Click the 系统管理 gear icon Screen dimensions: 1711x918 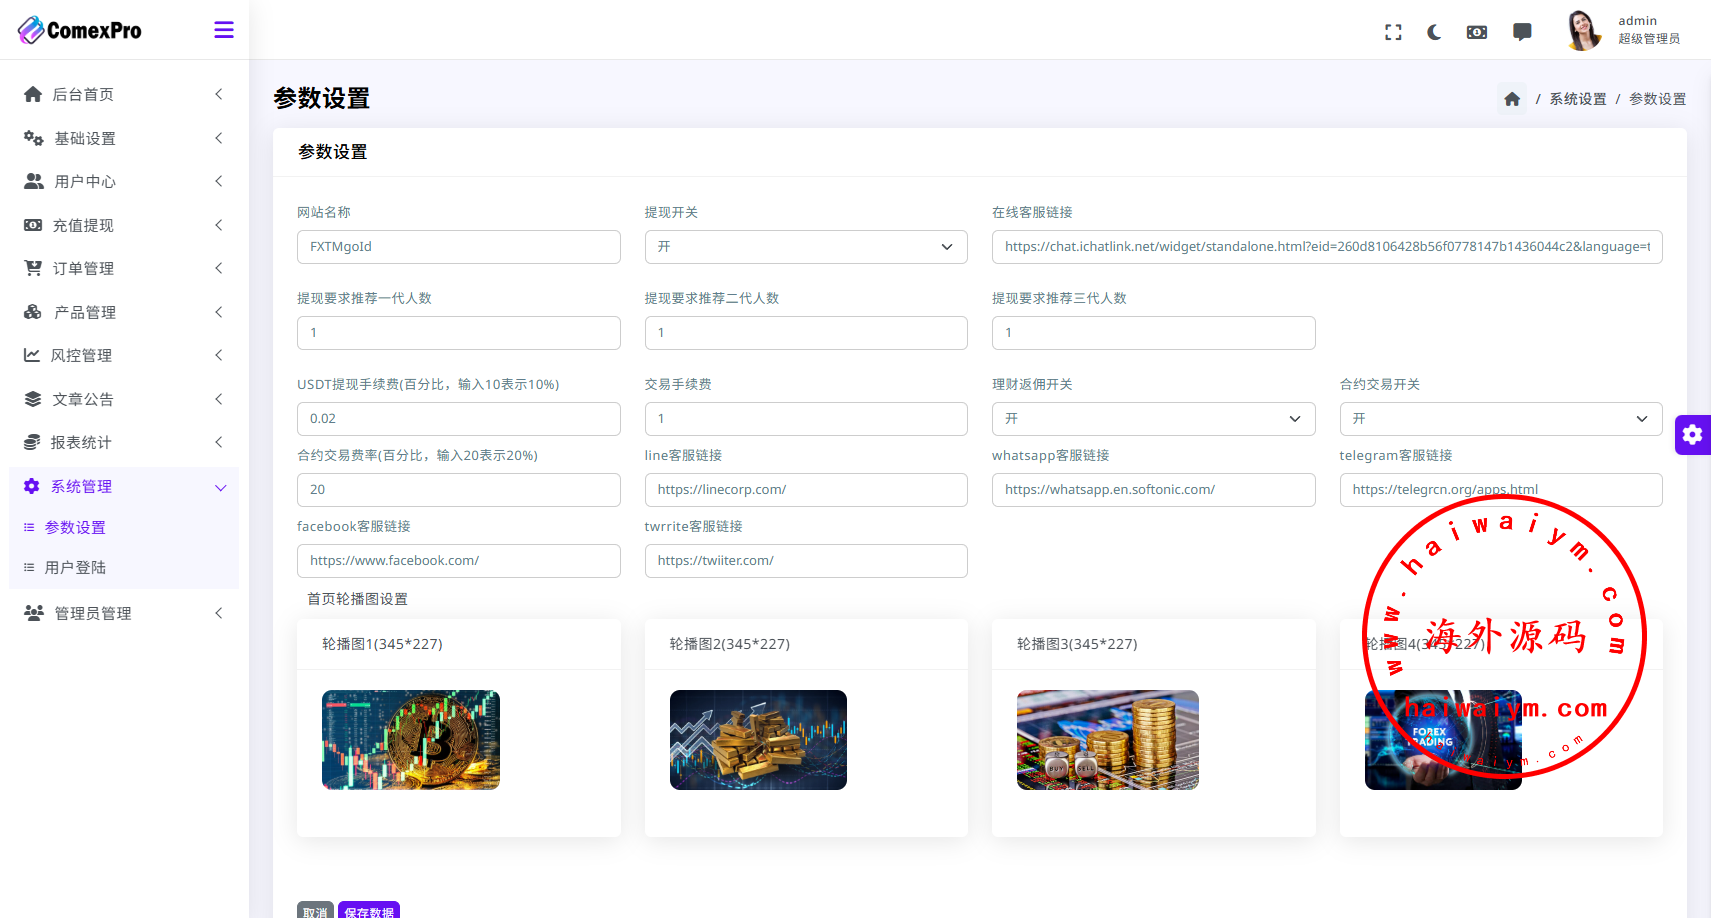[x=32, y=486]
